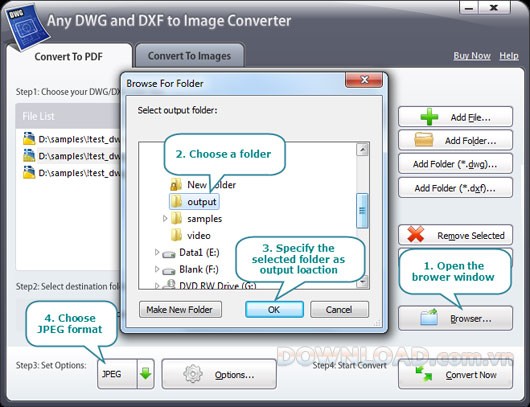Click the Data1 (E:) drive icon
Screen dimensions: 530x407
coord(169,254)
